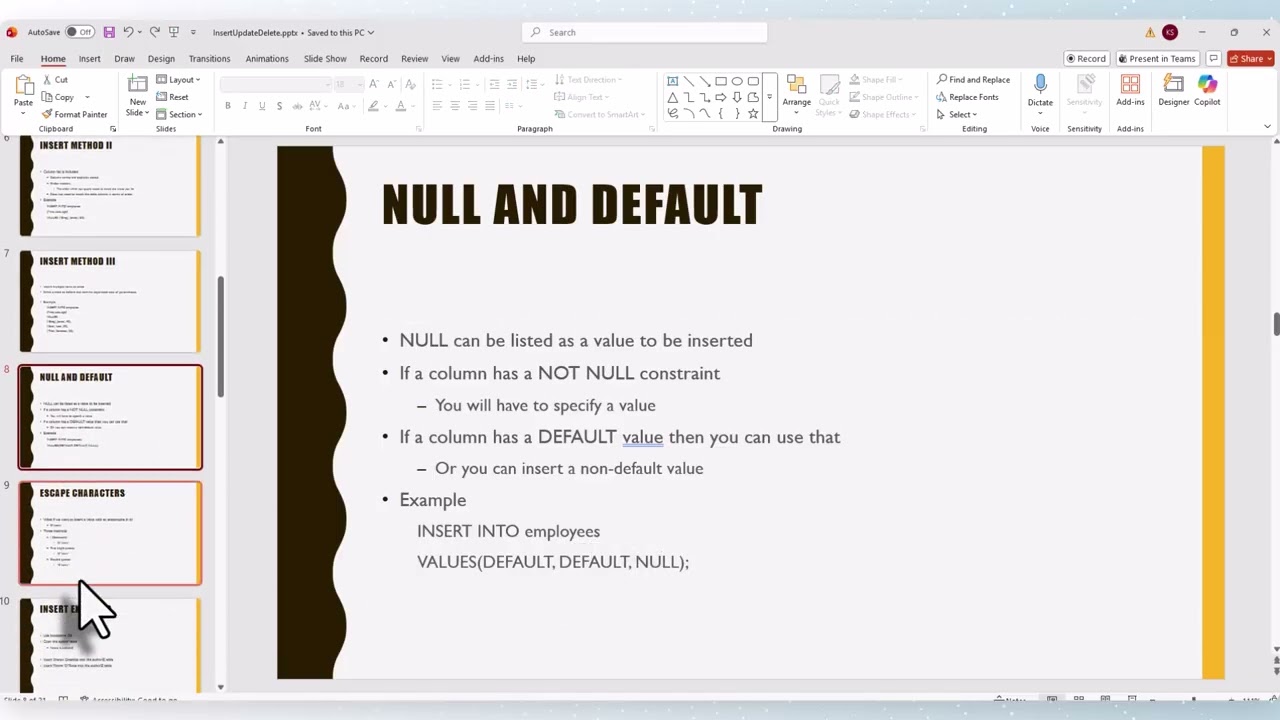Screen dimensions: 1280x720
Task: Open the File menu
Action: tap(17, 59)
